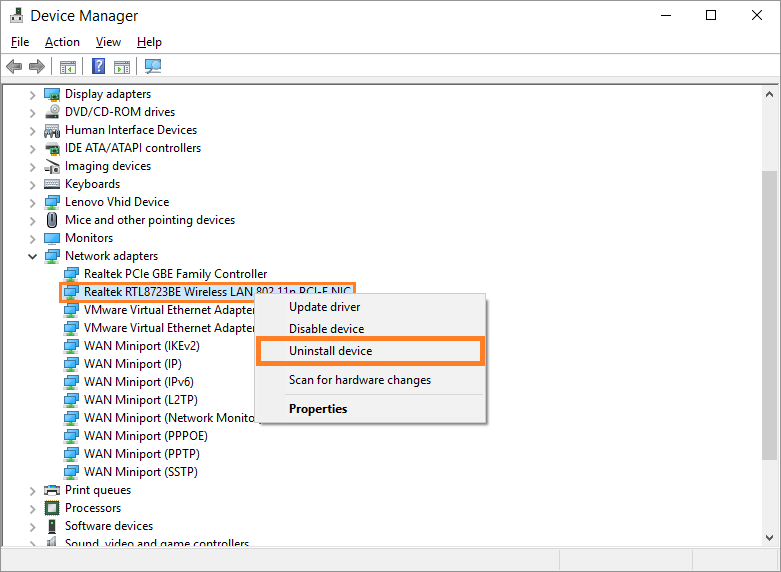Click the Keyboards category icon
This screenshot has height=572, width=781.
[52, 184]
